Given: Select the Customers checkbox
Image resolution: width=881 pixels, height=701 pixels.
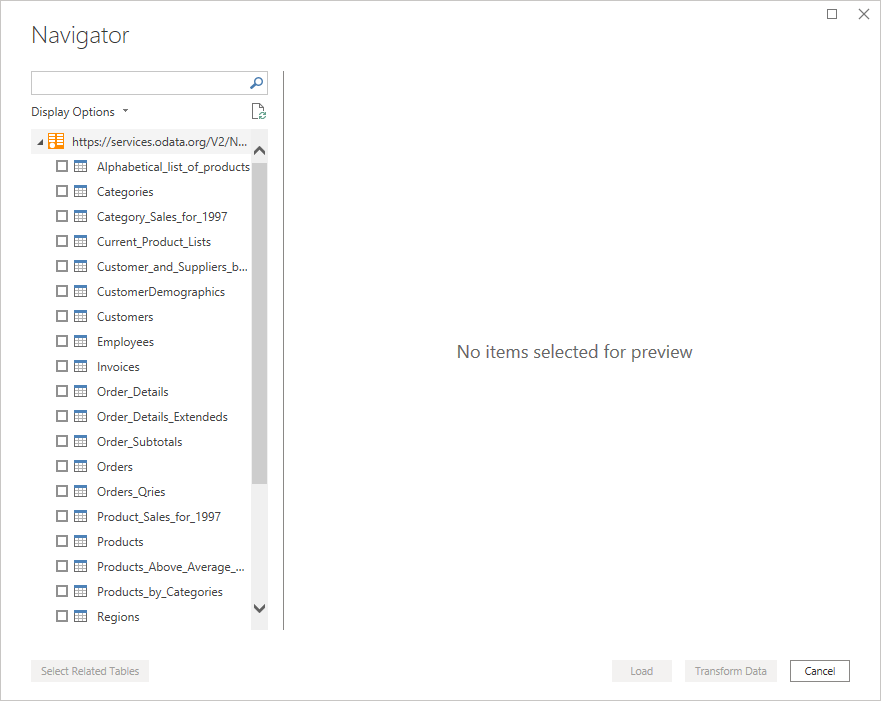Looking at the screenshot, I should click(x=62, y=316).
